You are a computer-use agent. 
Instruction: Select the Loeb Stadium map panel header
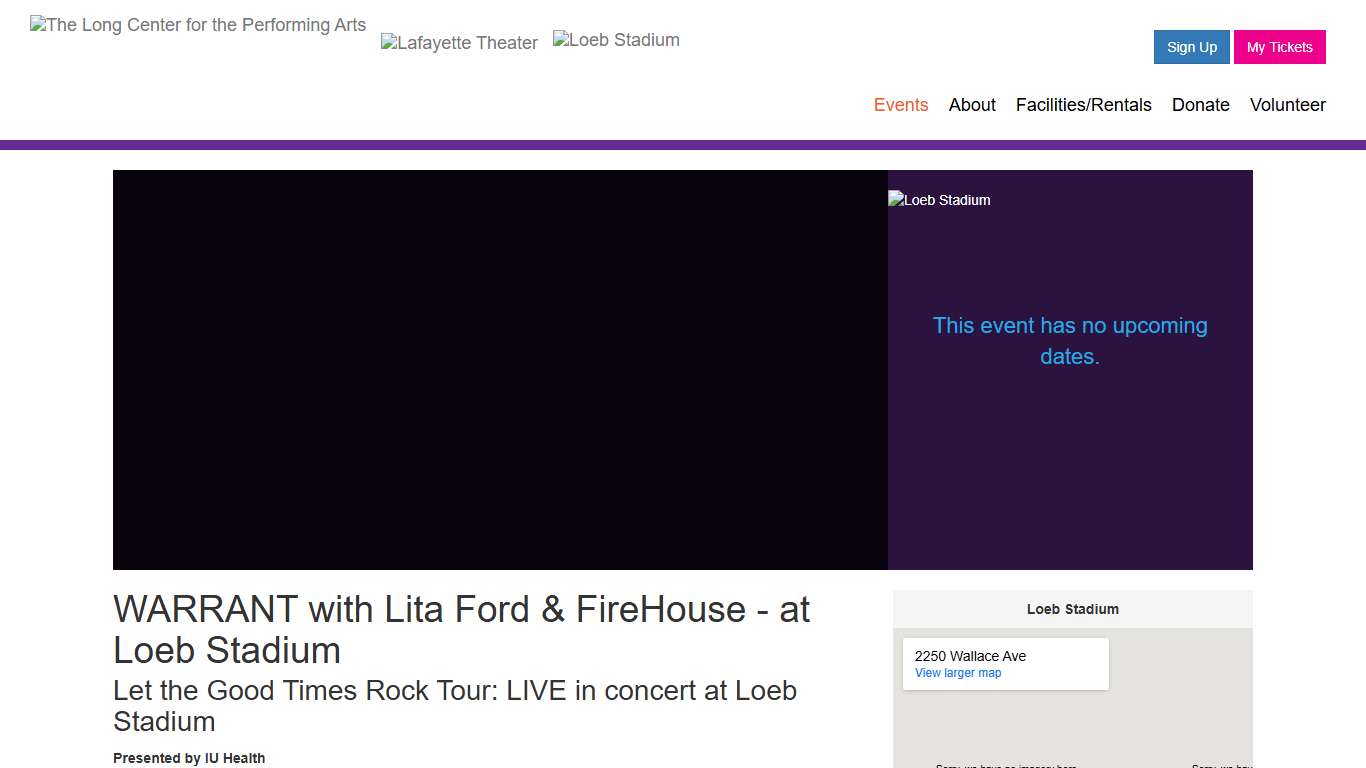1072,609
